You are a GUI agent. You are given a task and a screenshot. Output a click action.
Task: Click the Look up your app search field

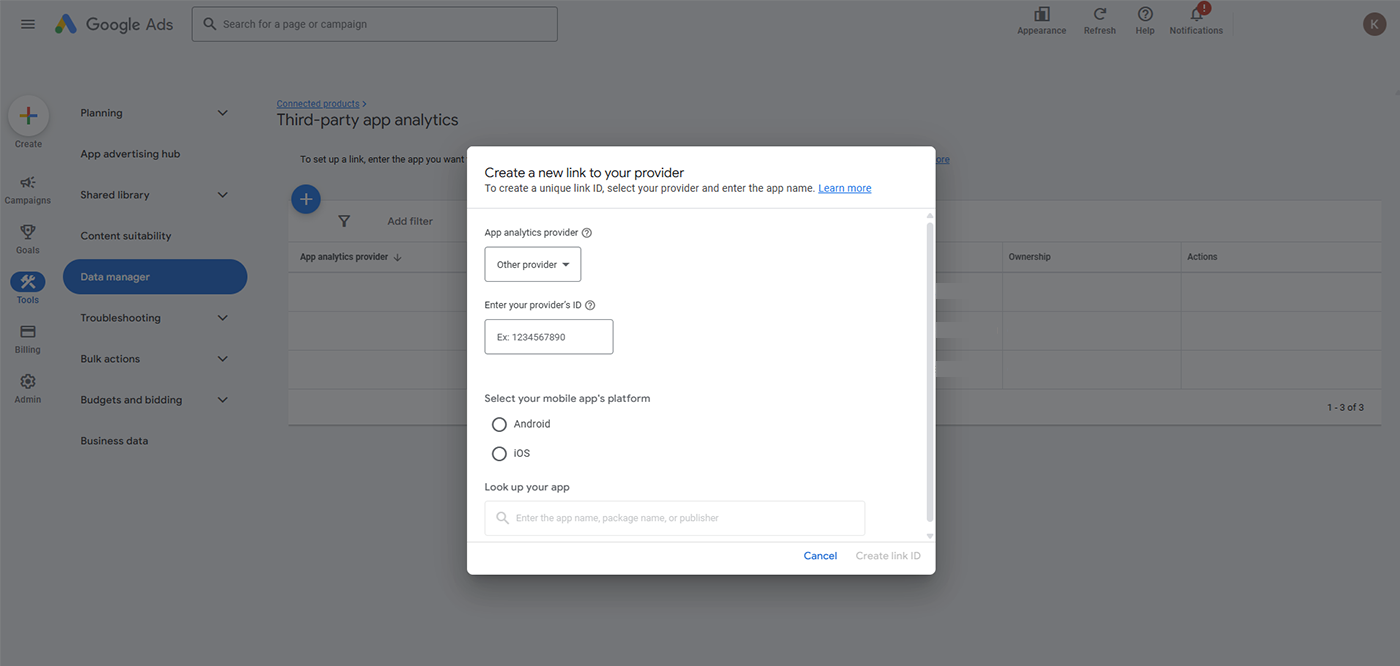pyautogui.click(x=675, y=518)
